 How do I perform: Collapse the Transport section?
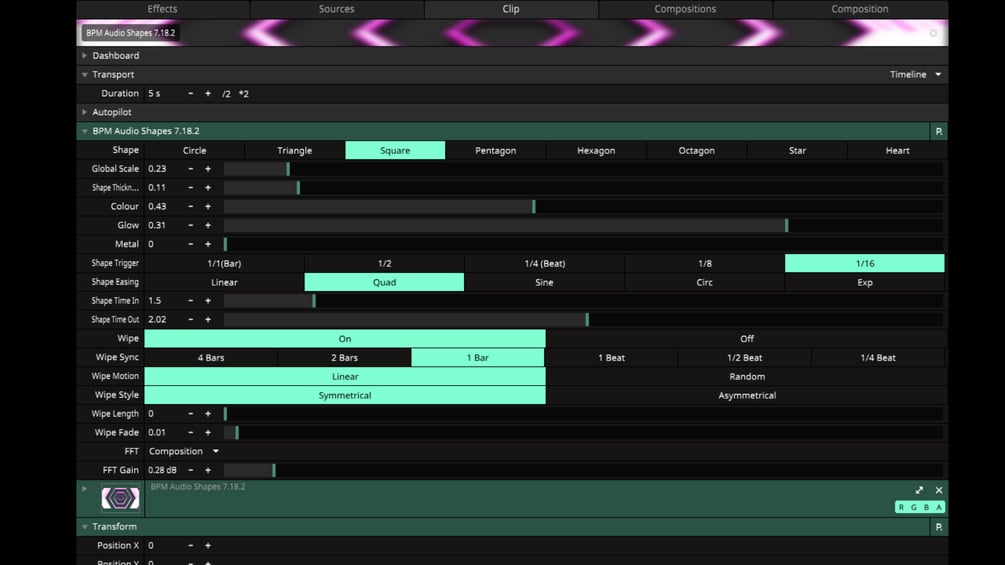[x=85, y=74]
